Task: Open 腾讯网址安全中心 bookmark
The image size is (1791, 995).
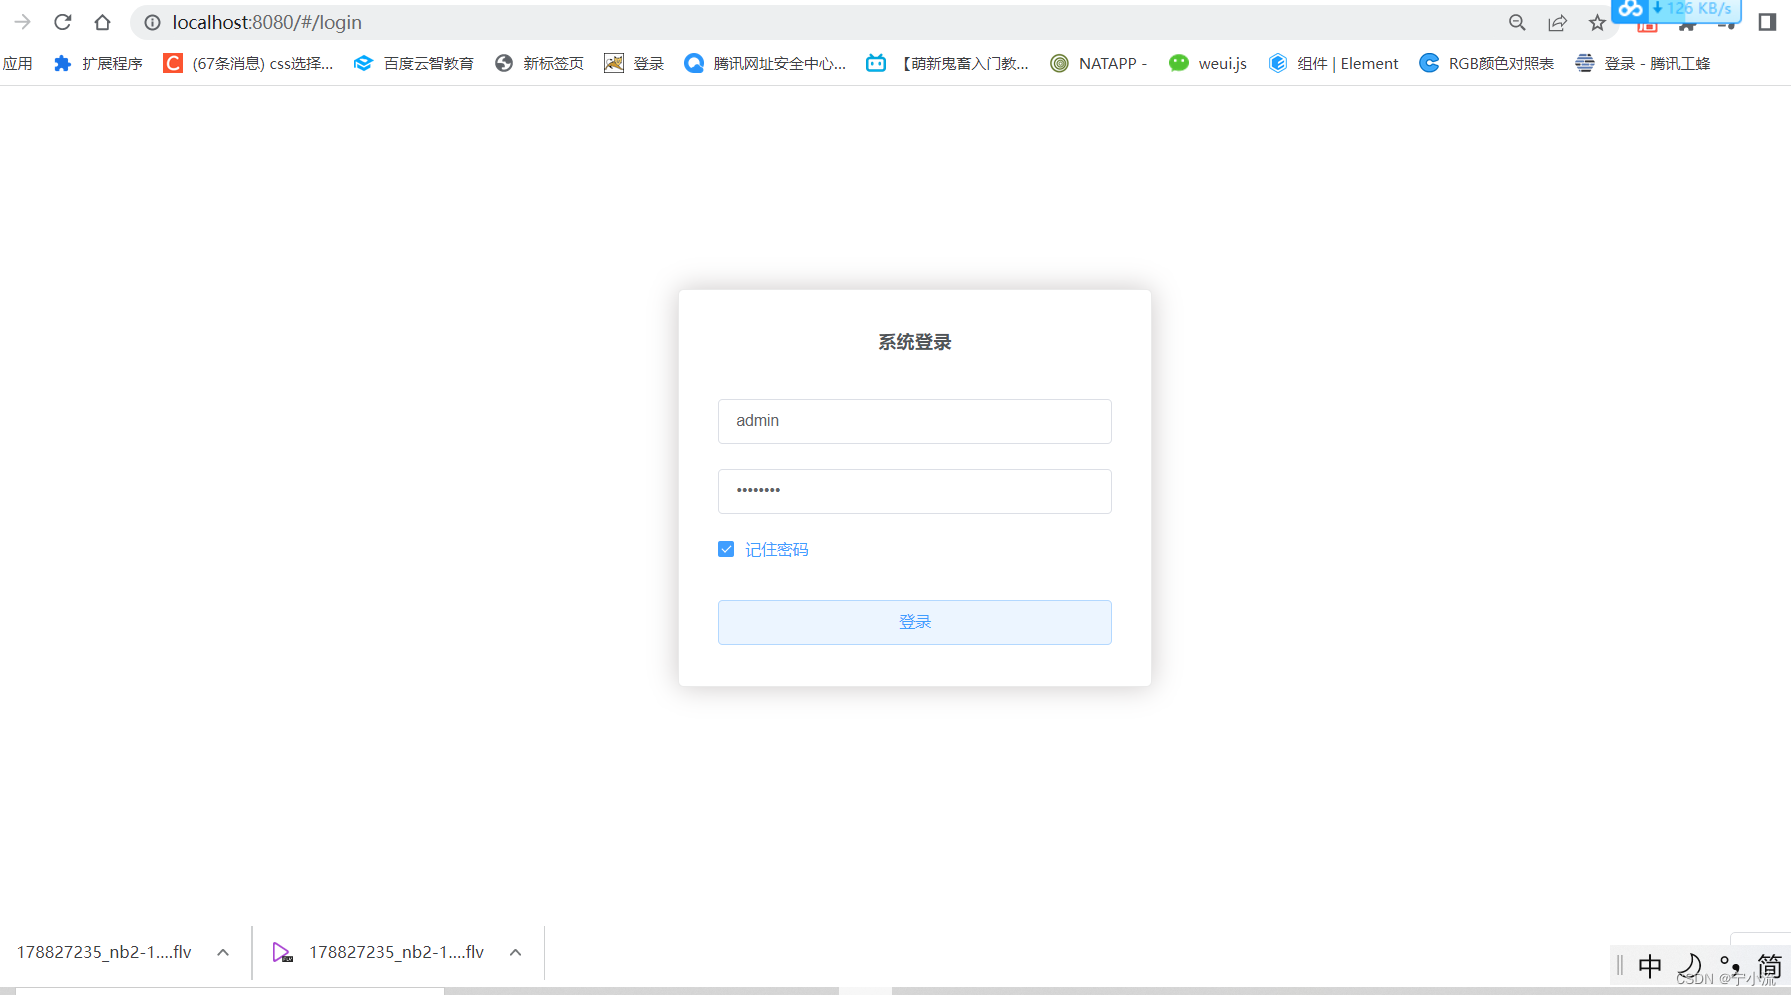Action: coord(765,63)
